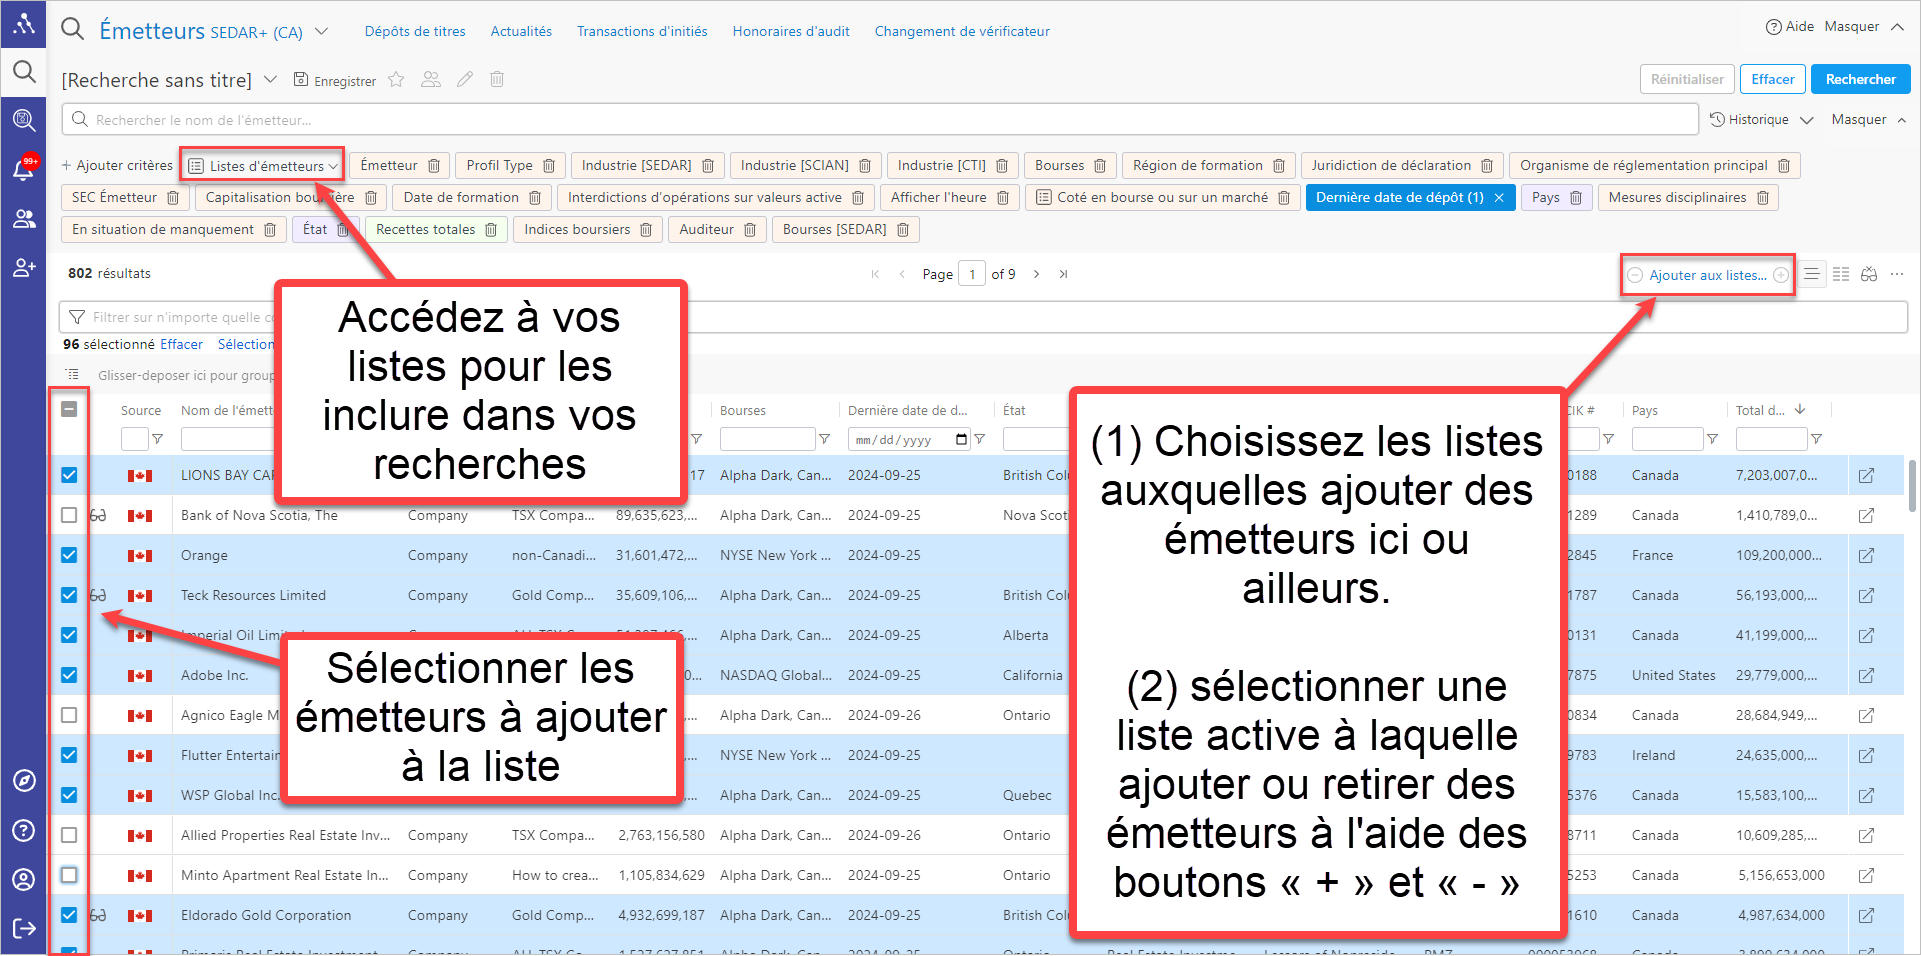Open the notifications bell with 99+ badge
Viewport: 1921px width, 956px height.
pyautogui.click(x=24, y=168)
